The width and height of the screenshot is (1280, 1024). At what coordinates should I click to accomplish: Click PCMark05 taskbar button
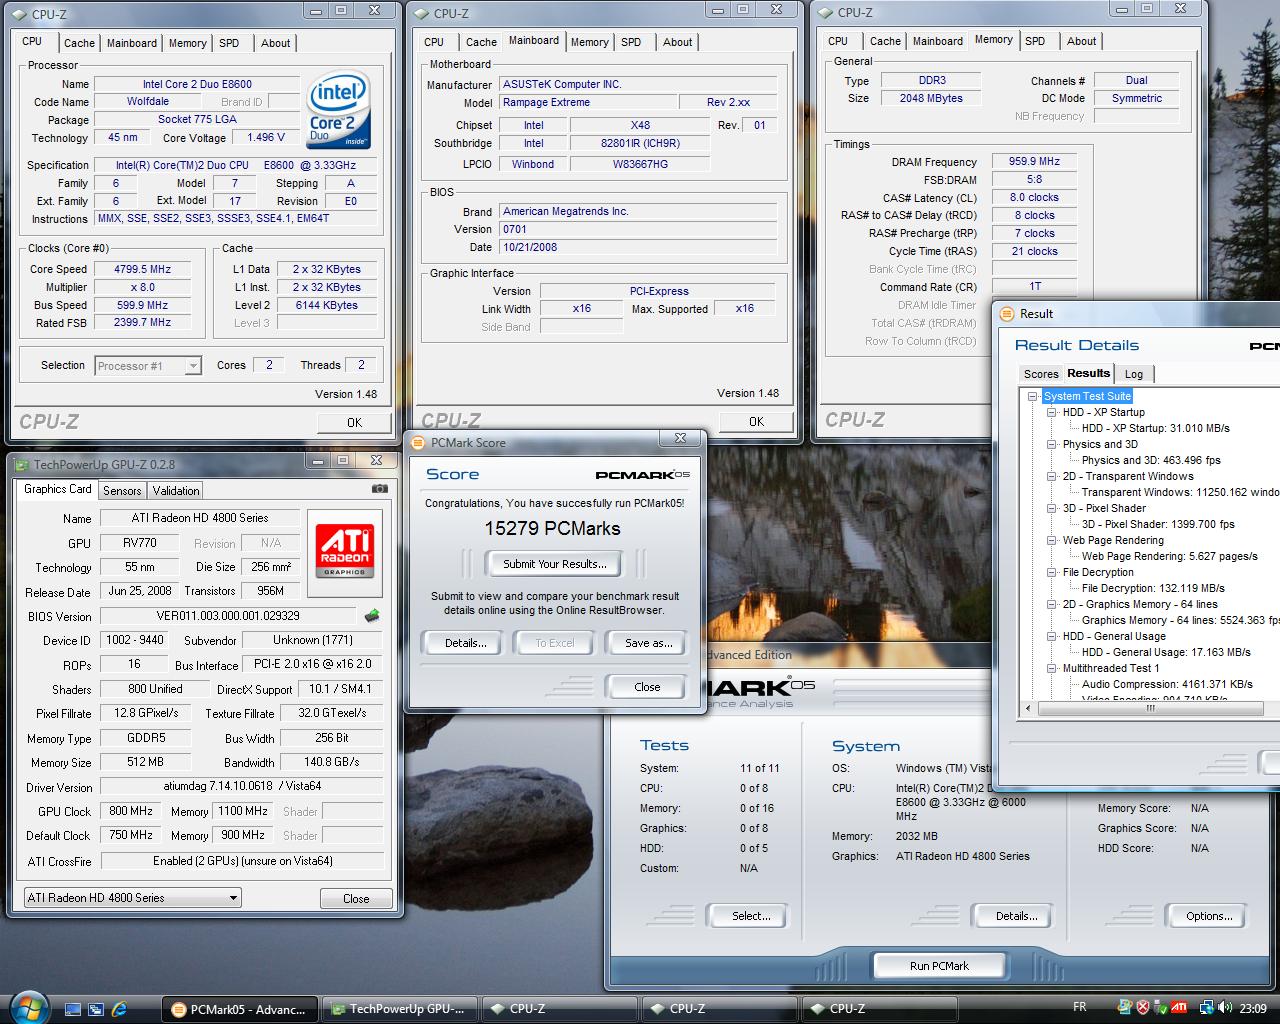(240, 1009)
